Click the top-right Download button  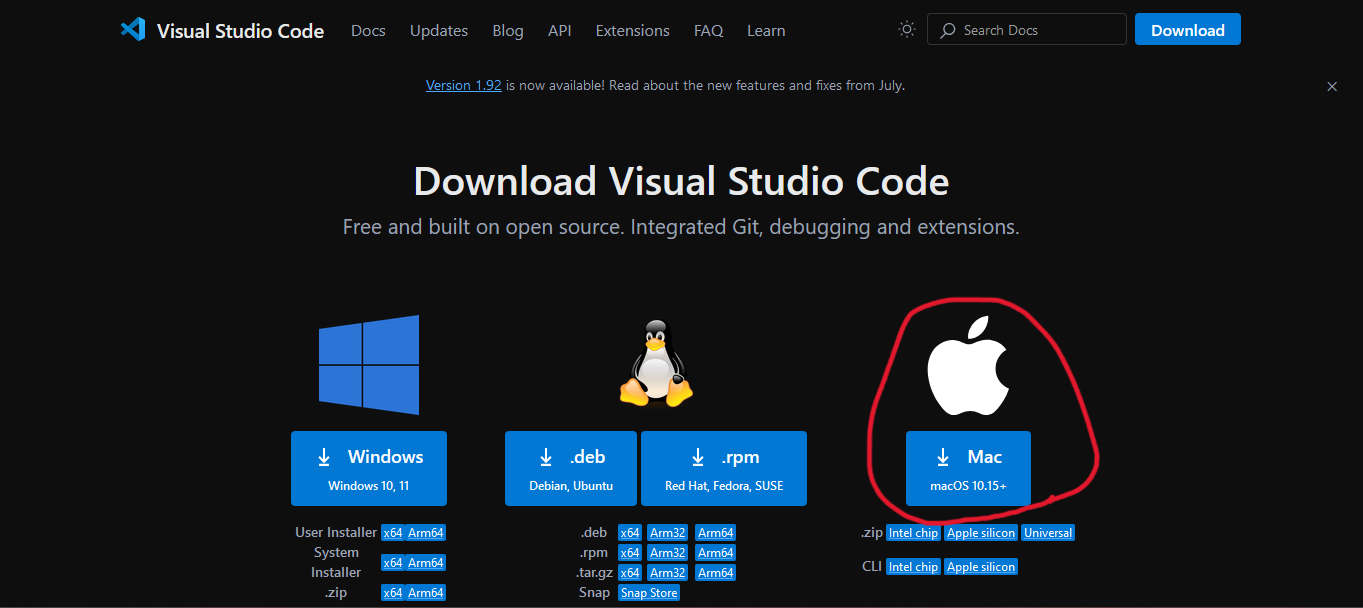[x=1188, y=29]
